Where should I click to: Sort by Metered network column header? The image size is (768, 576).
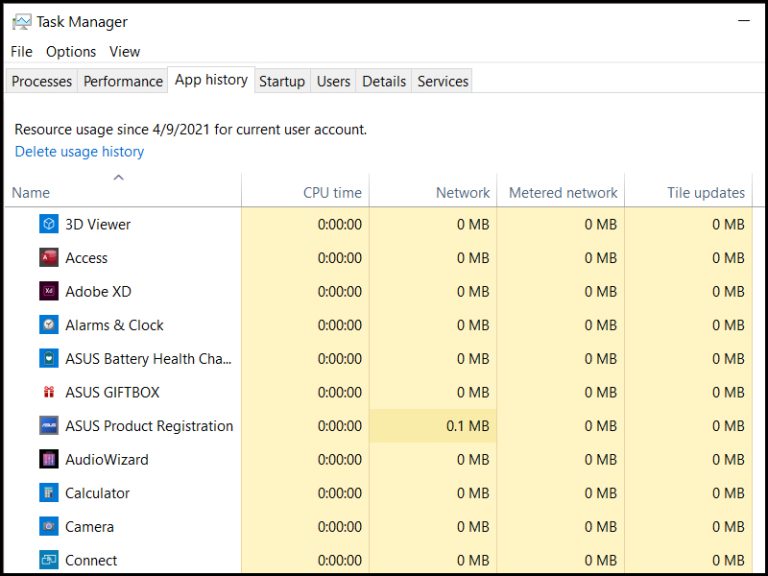click(561, 192)
